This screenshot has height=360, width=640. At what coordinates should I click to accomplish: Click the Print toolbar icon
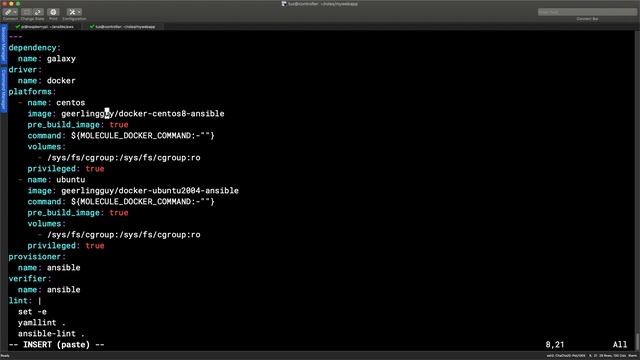53,12
